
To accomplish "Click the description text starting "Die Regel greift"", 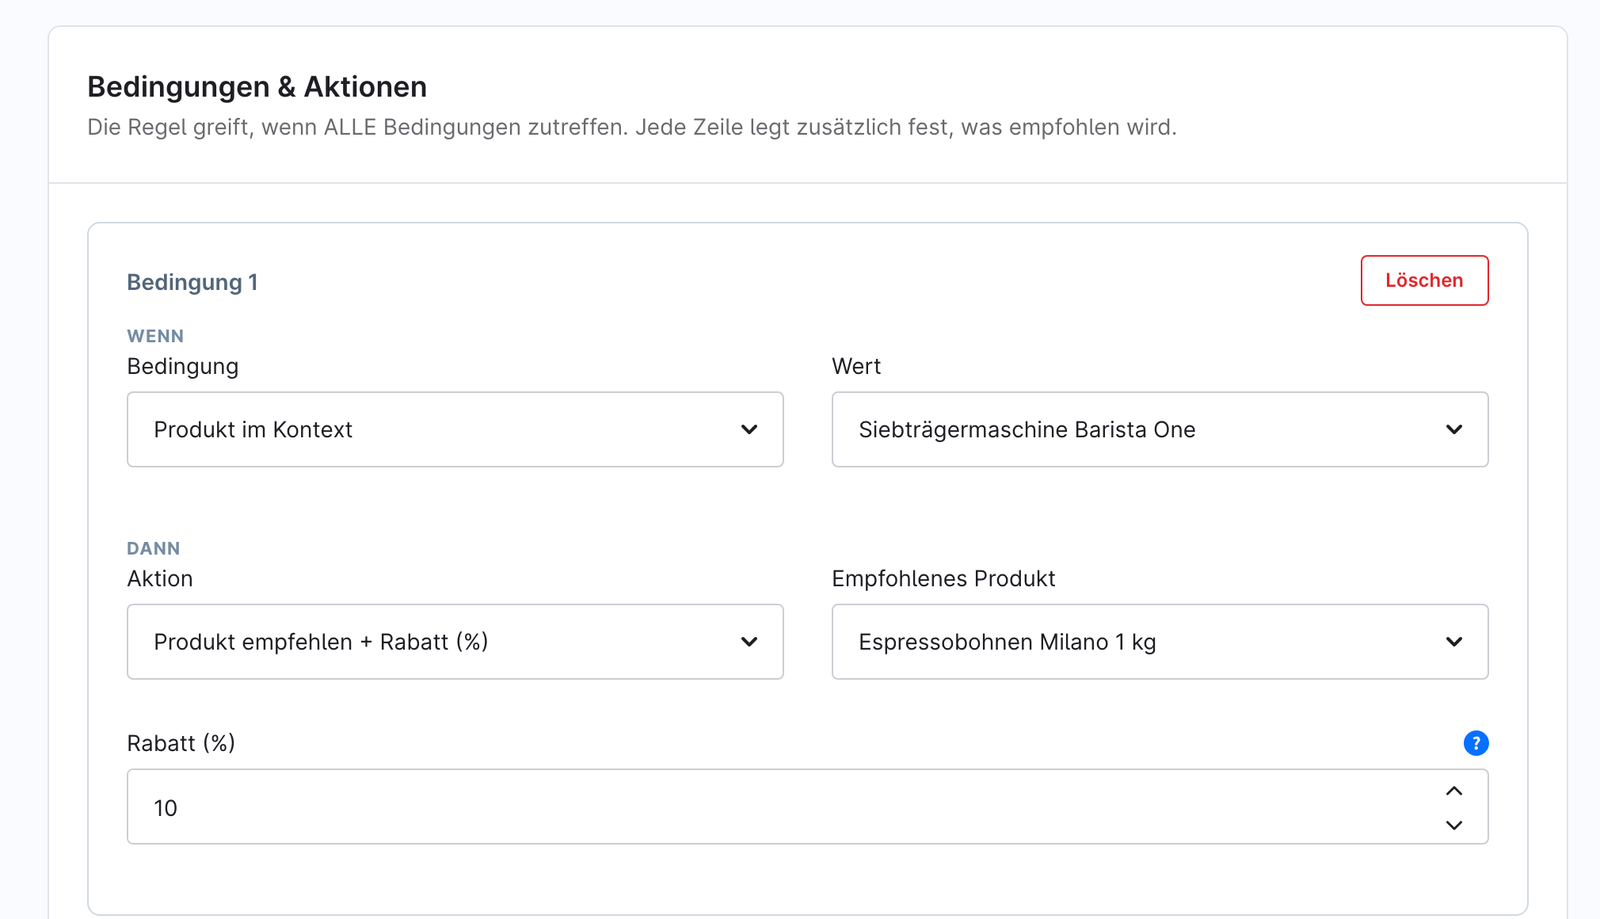I will pos(632,127).
